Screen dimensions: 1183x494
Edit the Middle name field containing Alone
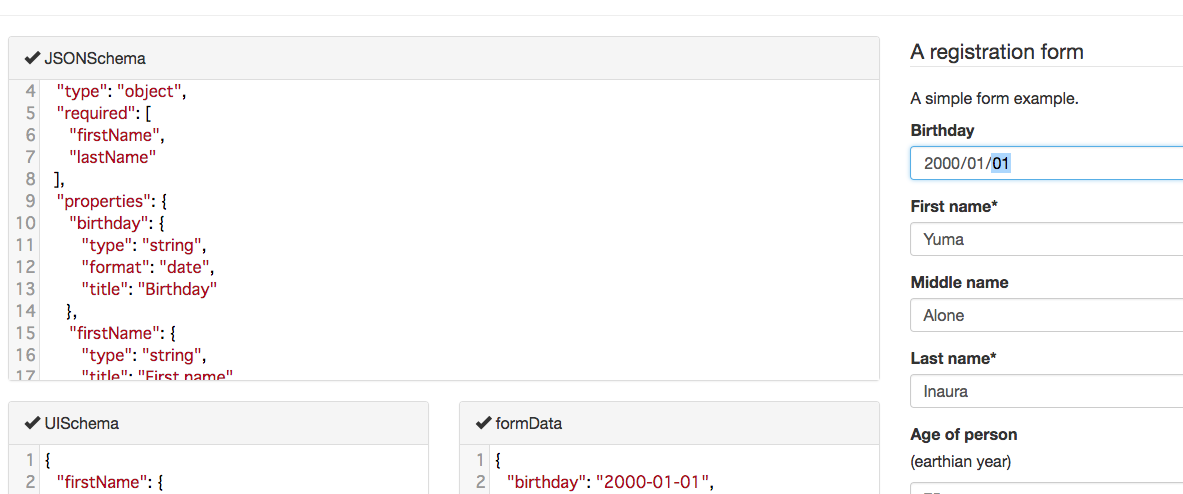coord(1046,315)
